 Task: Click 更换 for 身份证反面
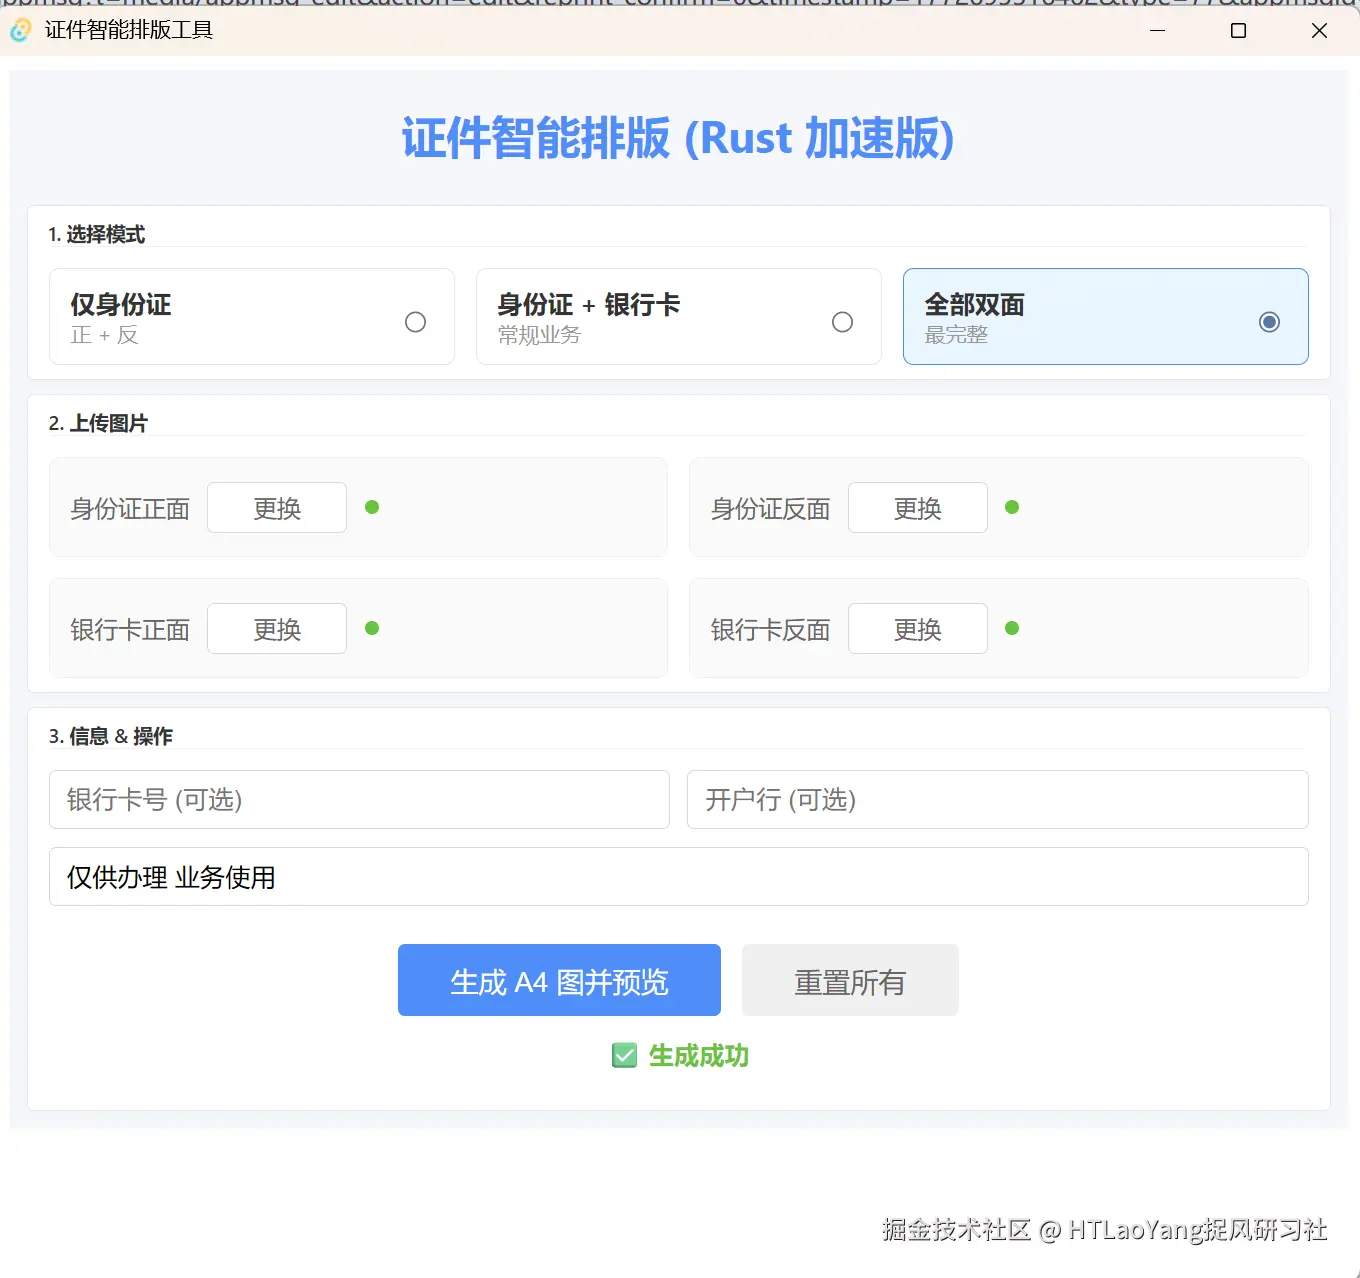(x=917, y=508)
